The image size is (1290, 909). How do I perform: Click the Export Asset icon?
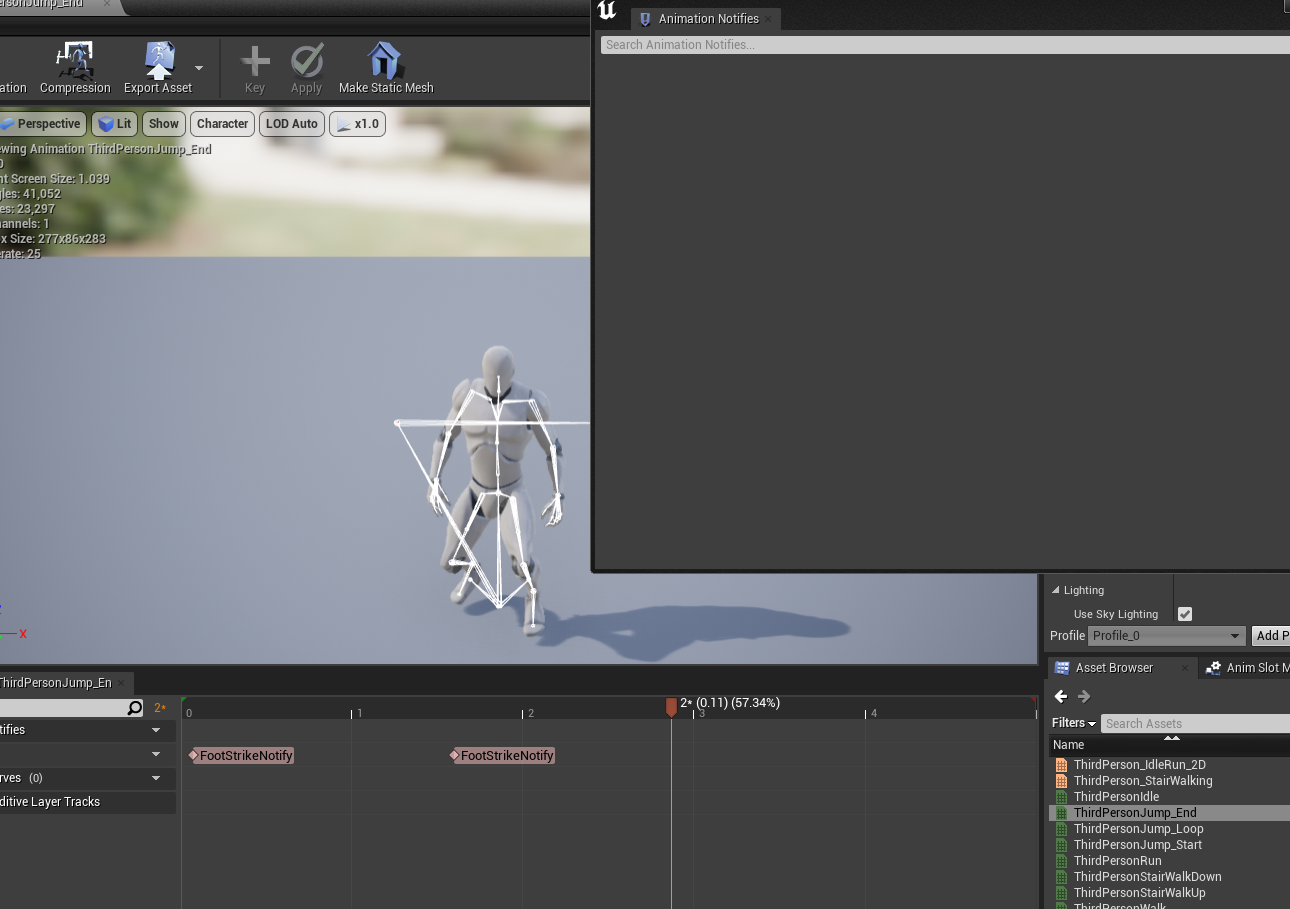tap(158, 62)
